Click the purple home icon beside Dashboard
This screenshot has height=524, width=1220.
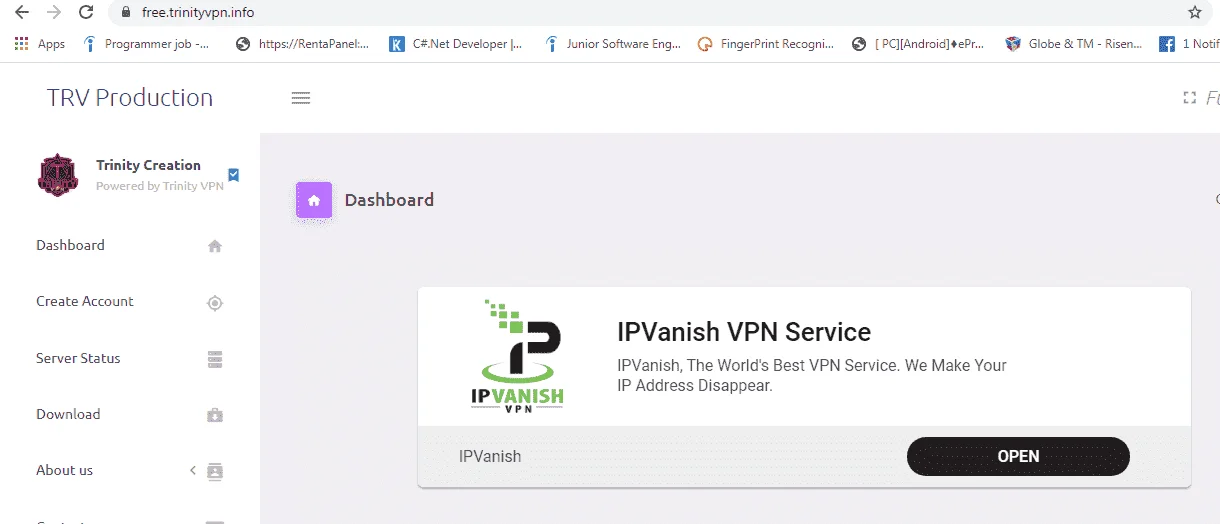click(314, 200)
